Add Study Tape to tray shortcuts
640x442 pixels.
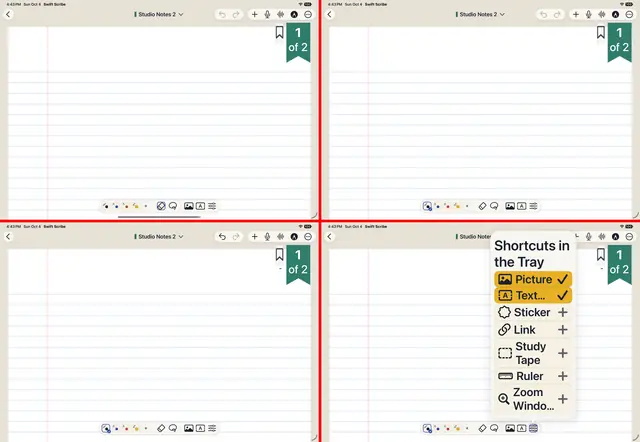tap(533, 353)
